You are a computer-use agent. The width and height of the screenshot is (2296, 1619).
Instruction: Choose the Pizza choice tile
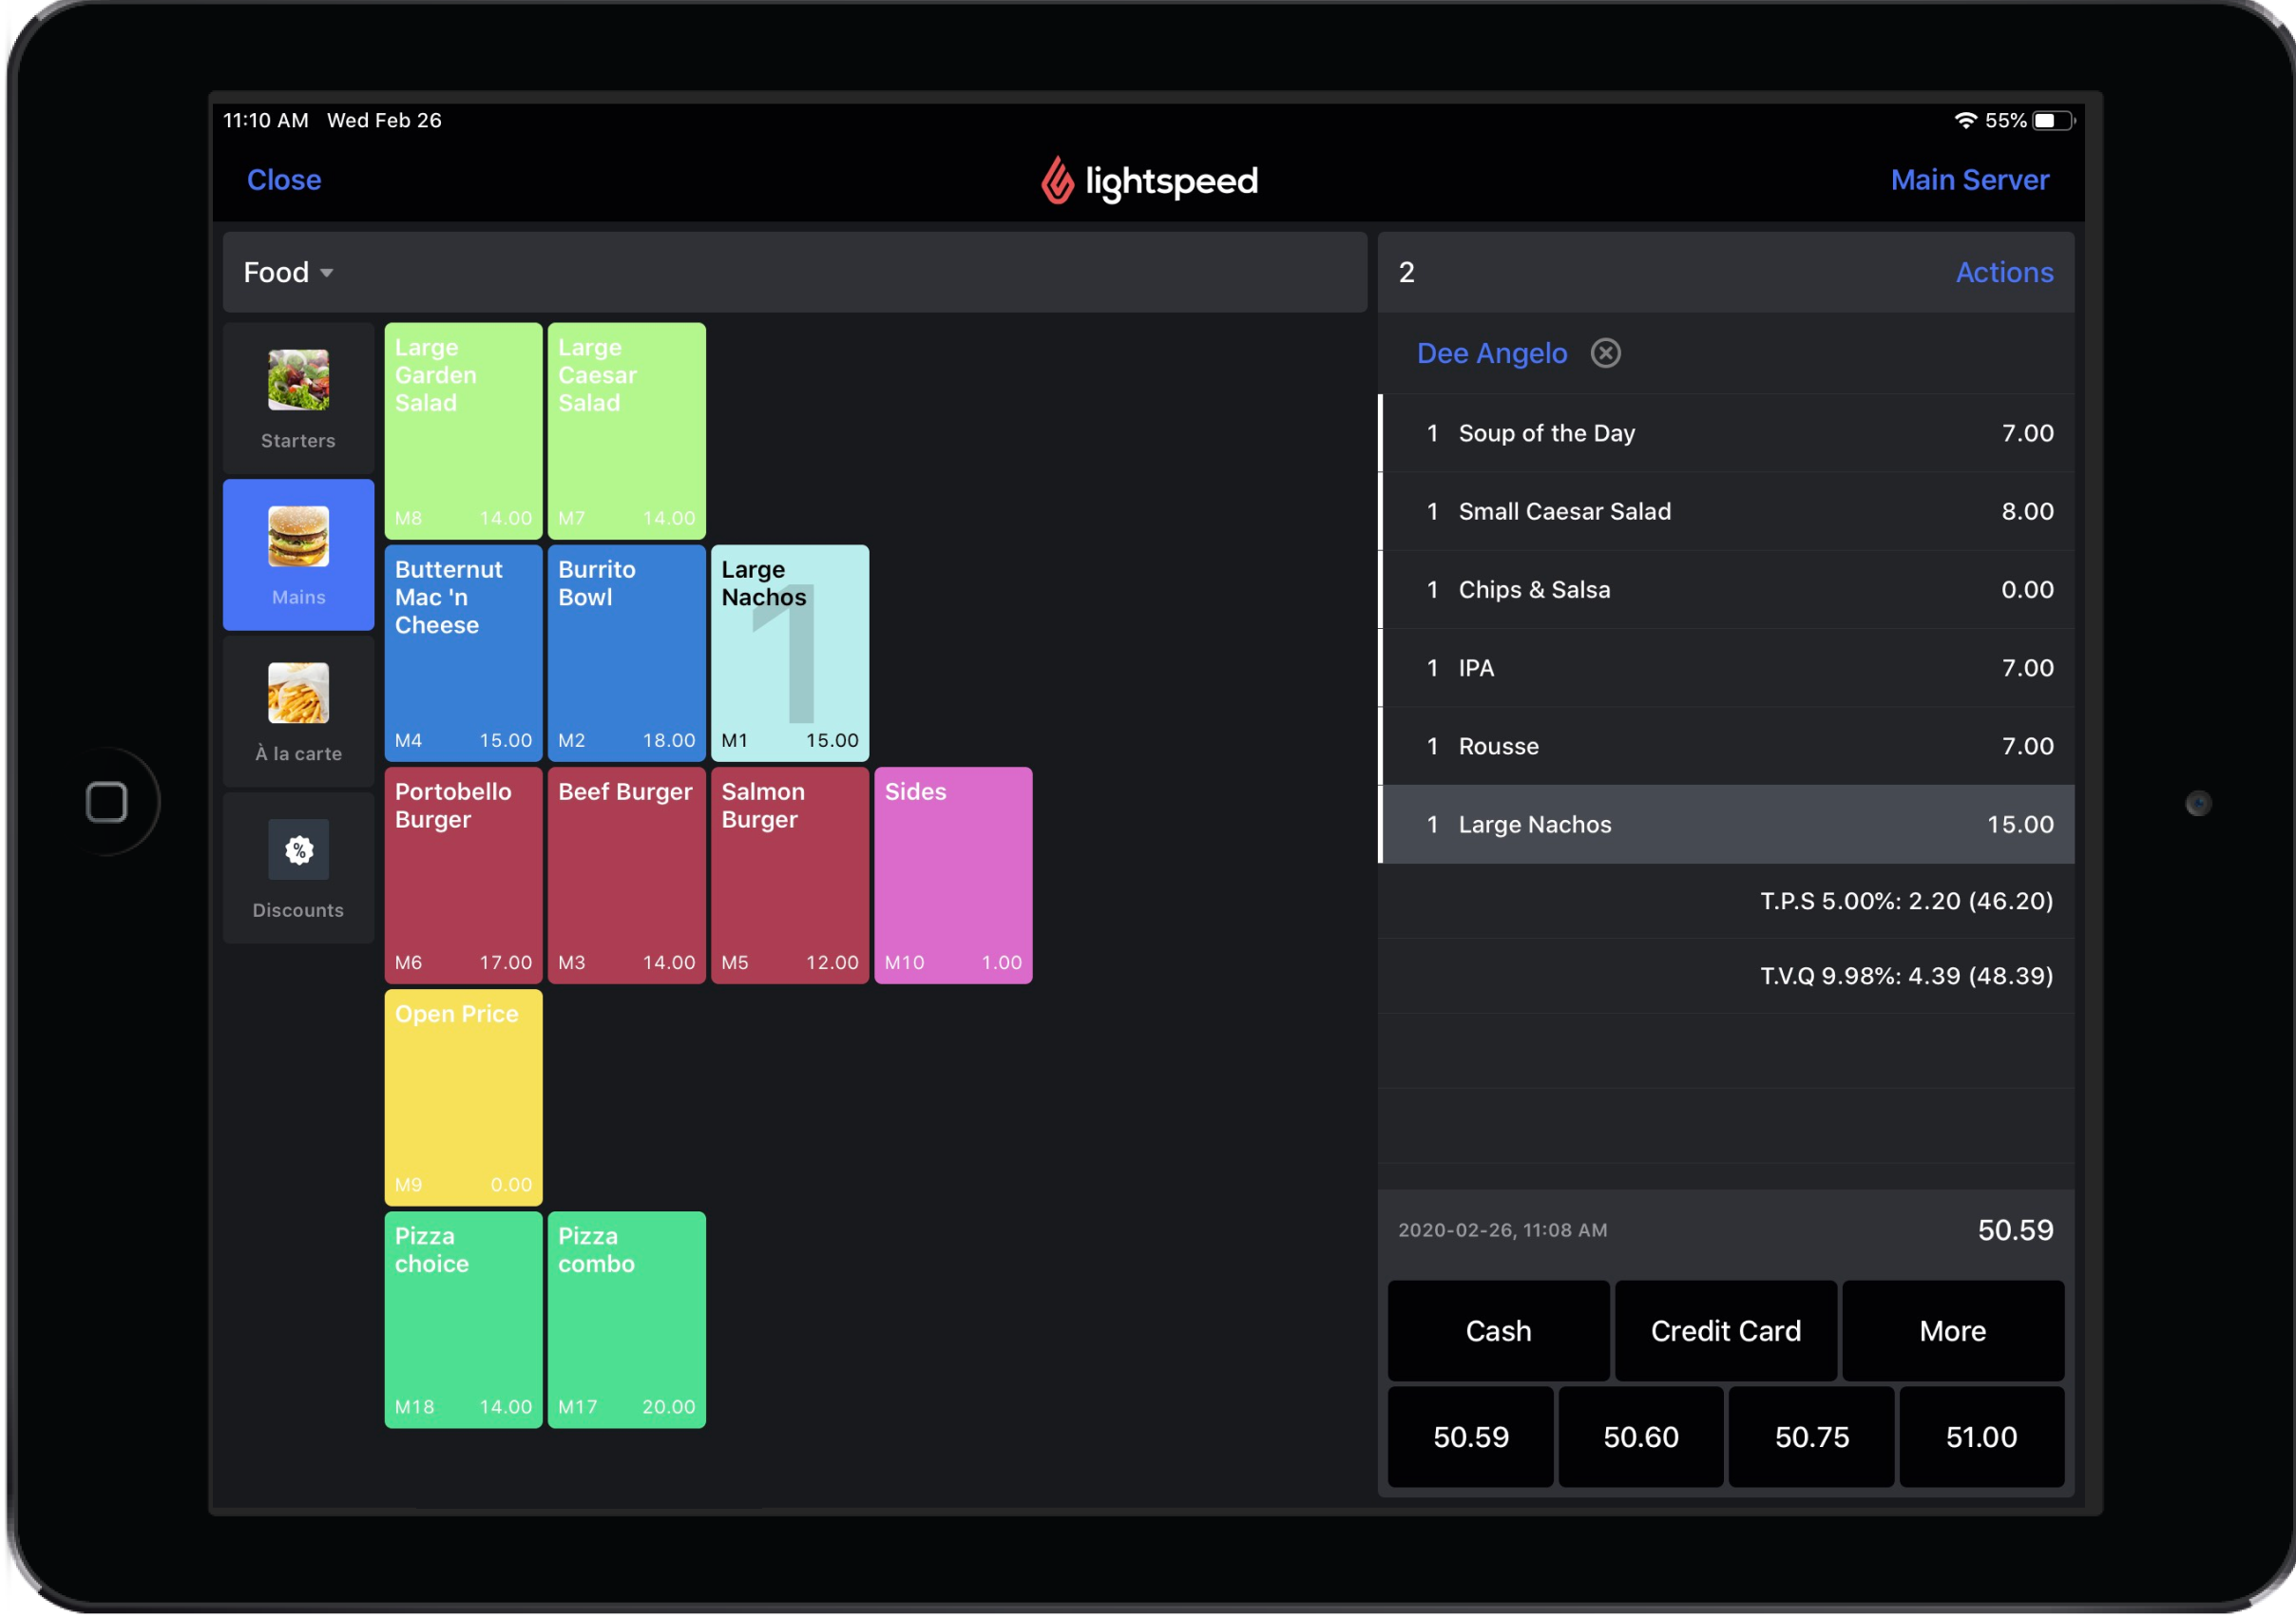point(464,1321)
